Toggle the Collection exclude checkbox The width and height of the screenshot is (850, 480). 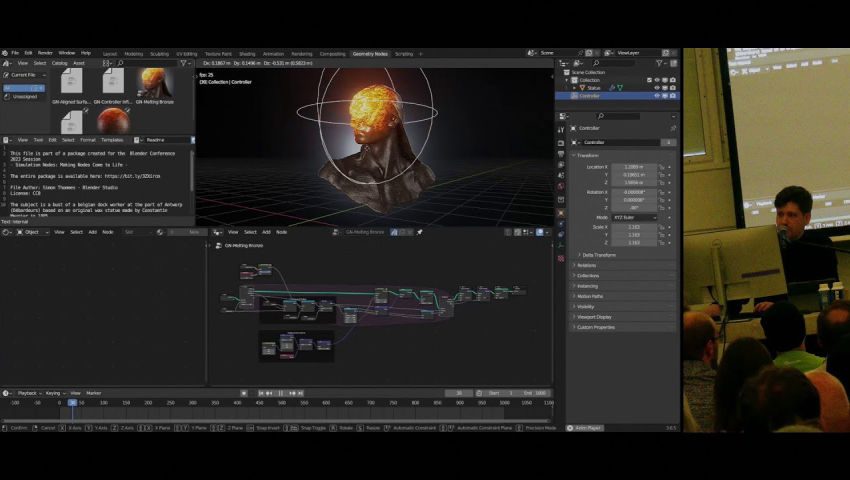point(649,80)
